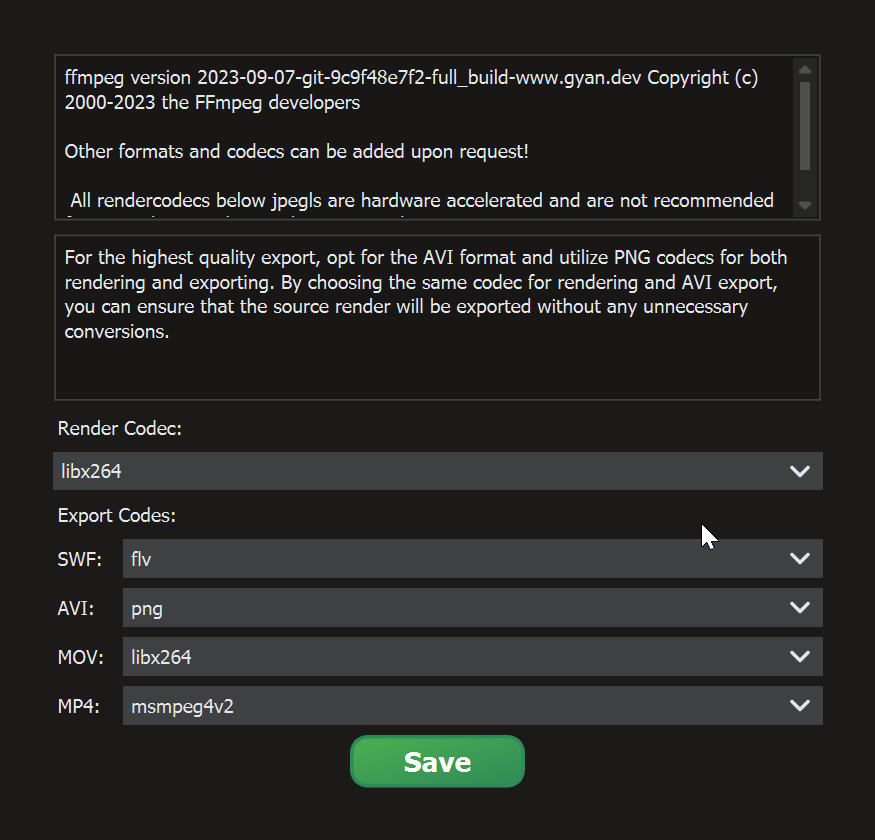Click the ffmpeg version info text area
This screenshot has width=875, height=840.
[x=420, y=137]
